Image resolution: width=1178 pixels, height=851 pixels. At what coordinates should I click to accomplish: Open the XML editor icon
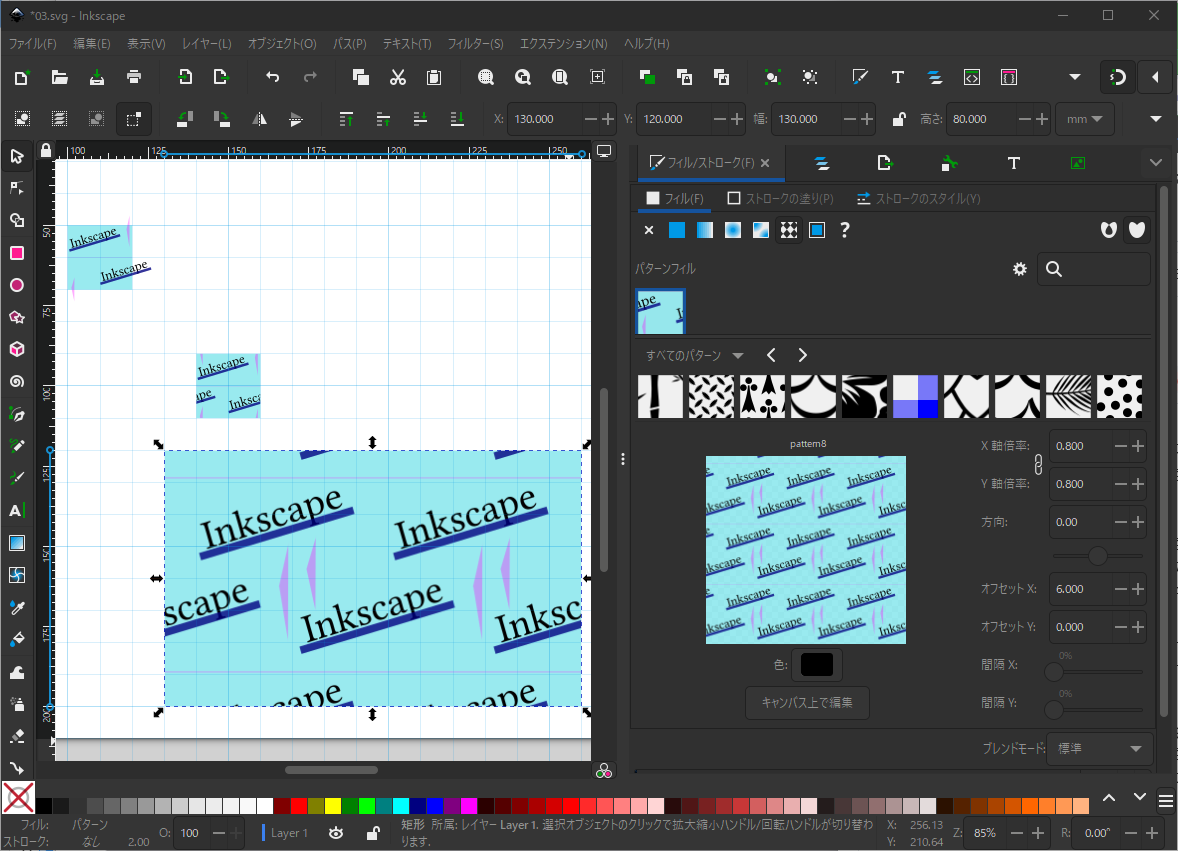coord(972,77)
